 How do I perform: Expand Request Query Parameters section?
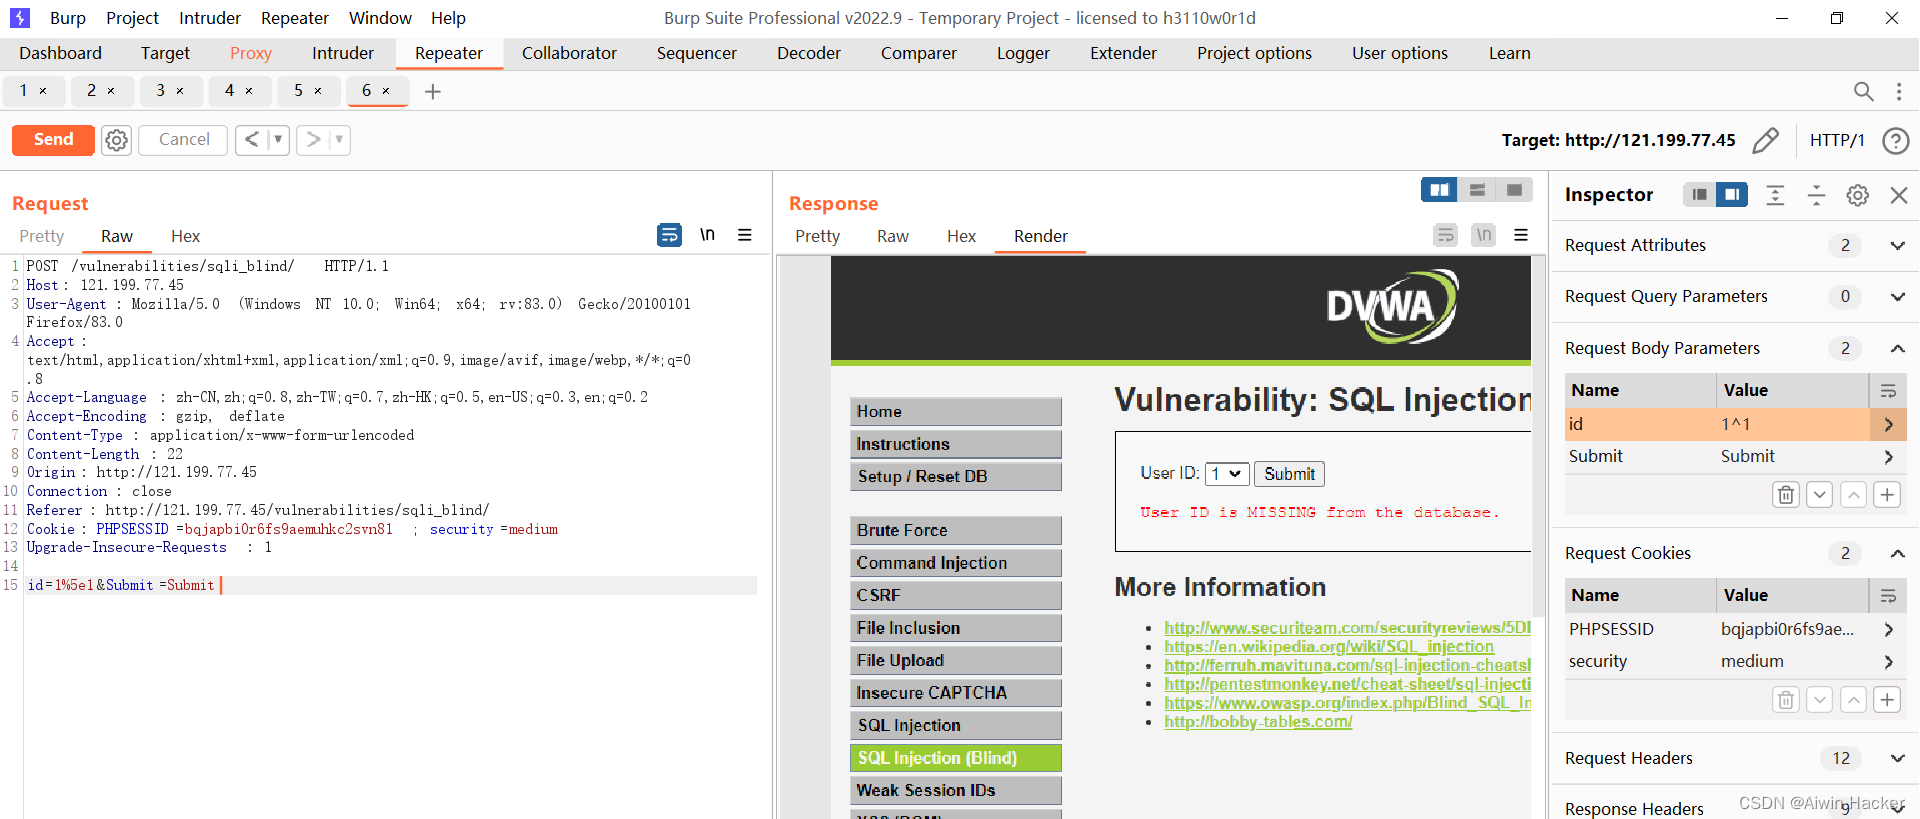click(x=1897, y=297)
